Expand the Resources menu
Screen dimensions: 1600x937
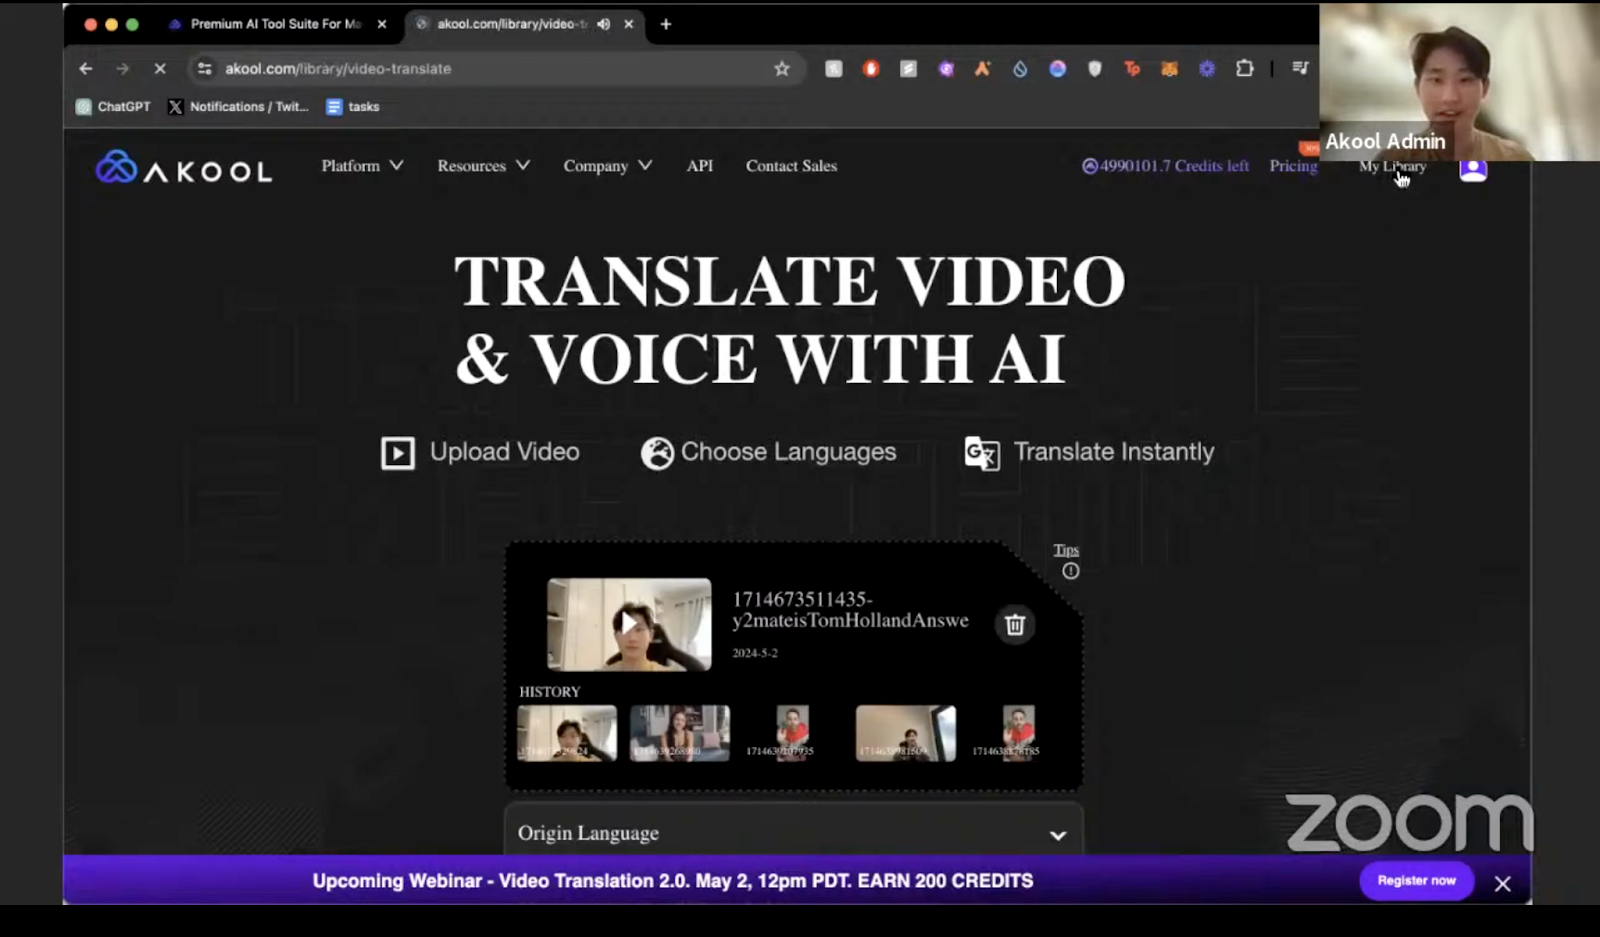click(x=483, y=166)
